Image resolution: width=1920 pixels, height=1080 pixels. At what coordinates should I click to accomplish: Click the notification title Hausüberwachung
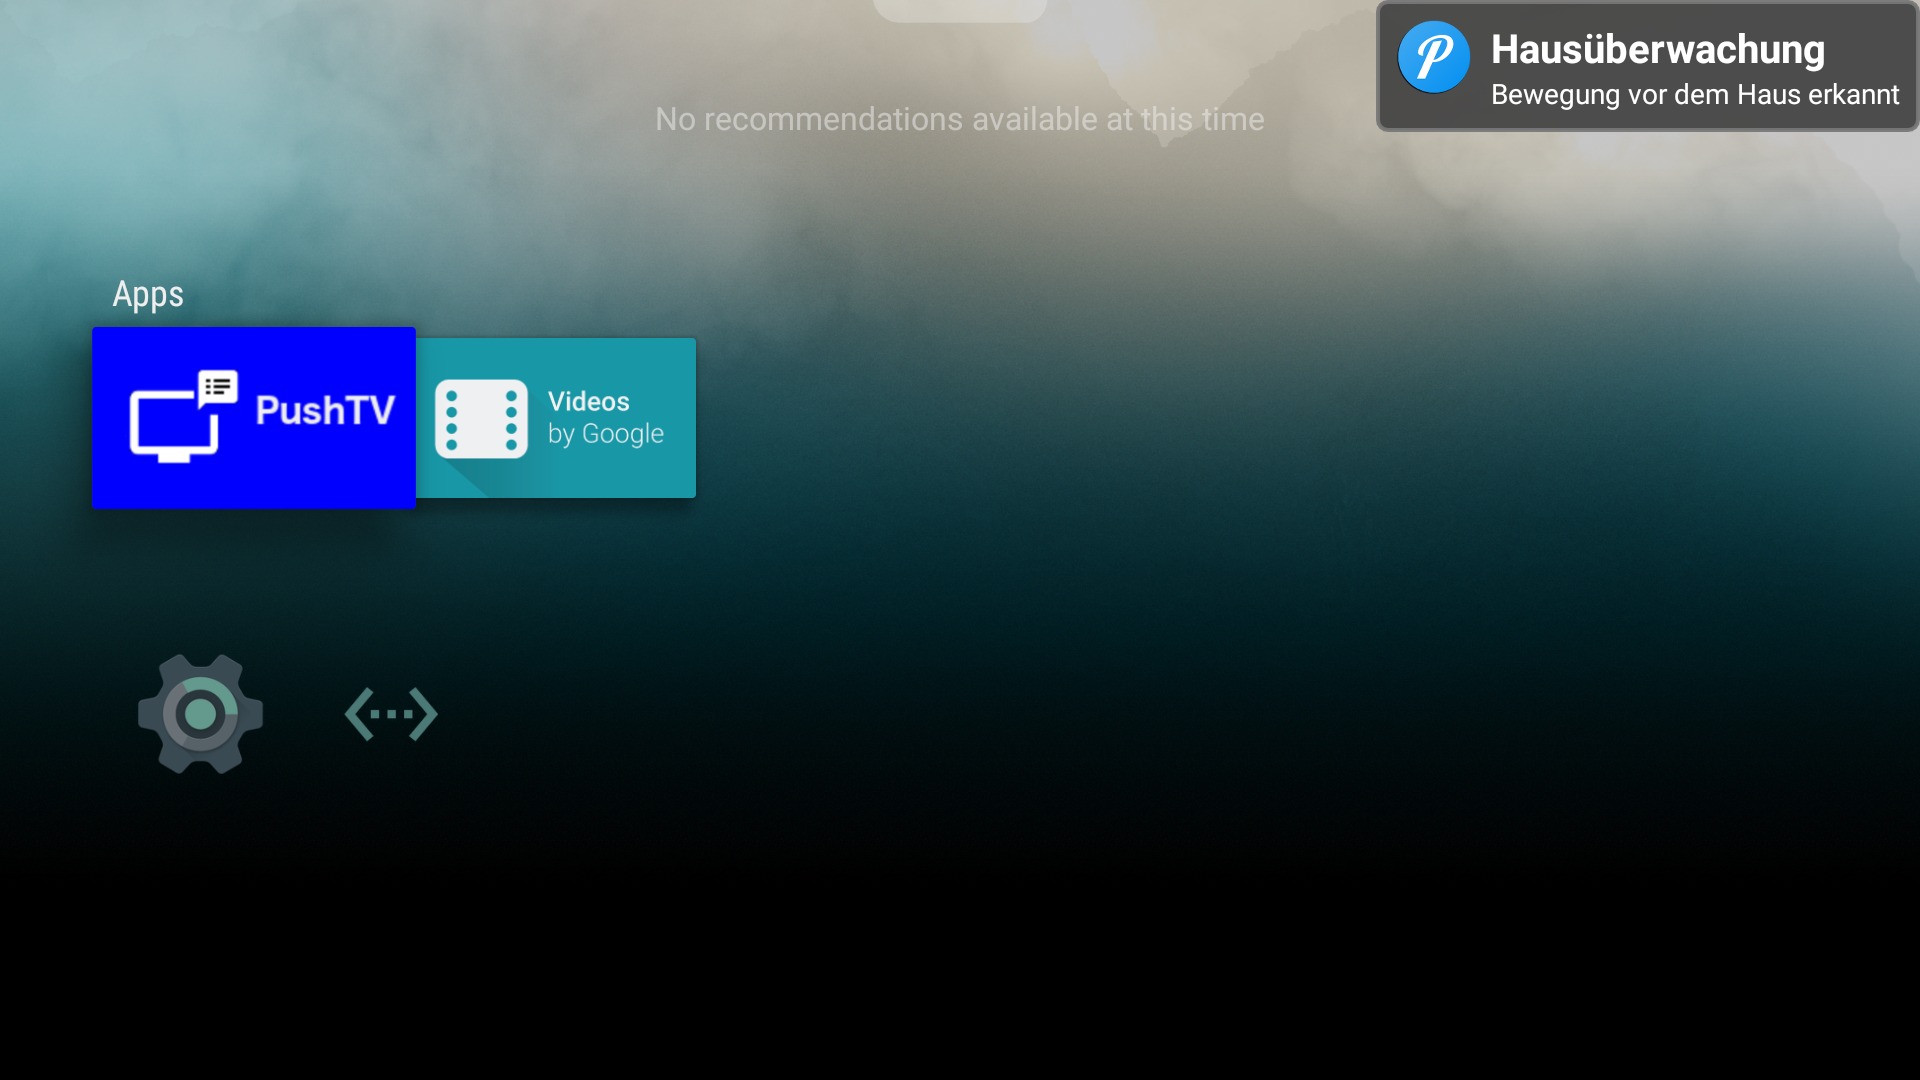point(1657,49)
